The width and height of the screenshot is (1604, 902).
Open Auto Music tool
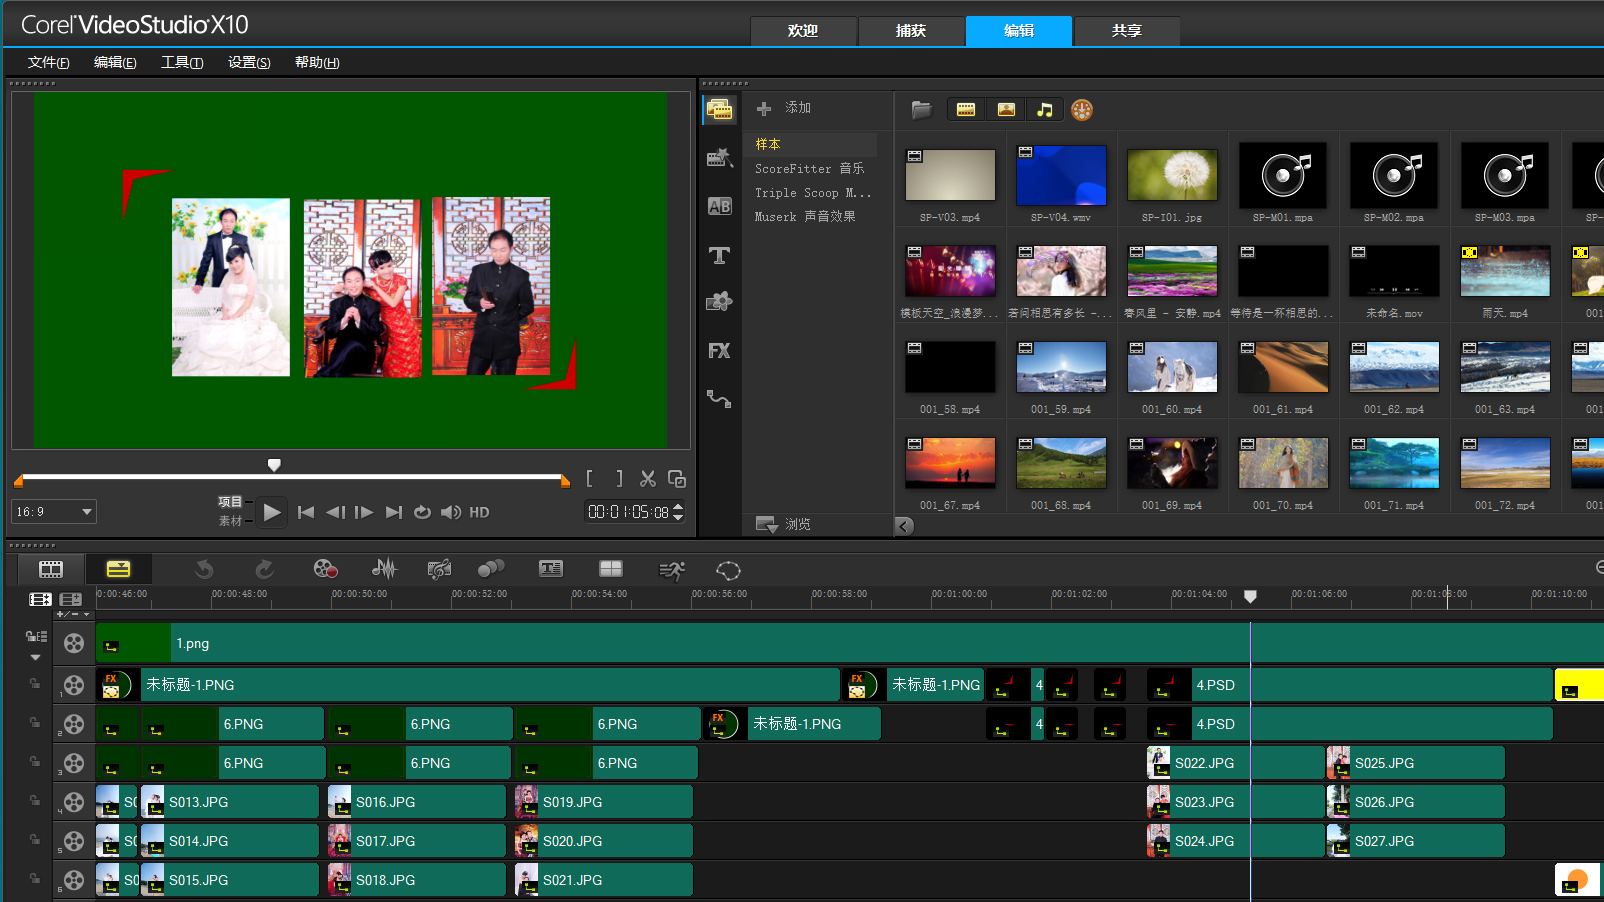[439, 569]
